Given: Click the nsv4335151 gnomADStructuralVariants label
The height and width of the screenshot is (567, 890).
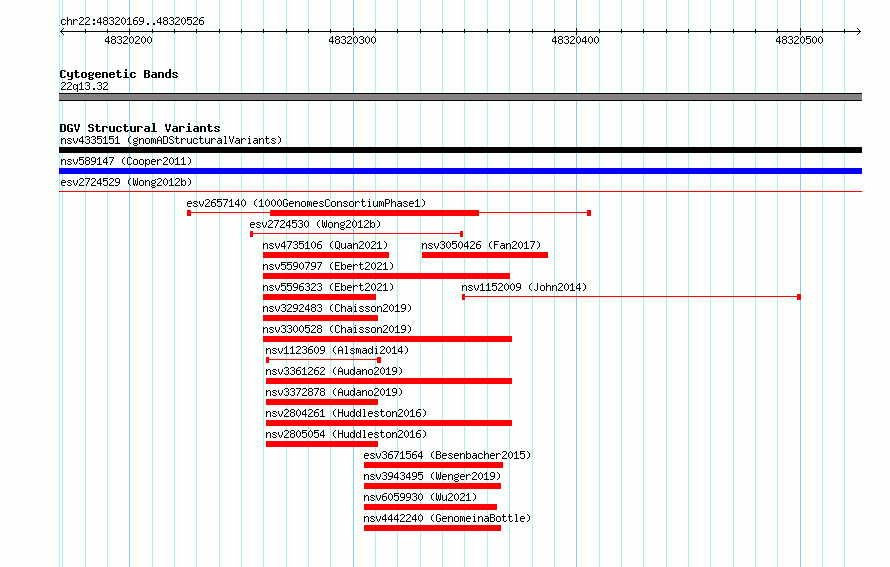Looking at the screenshot, I should tap(171, 140).
